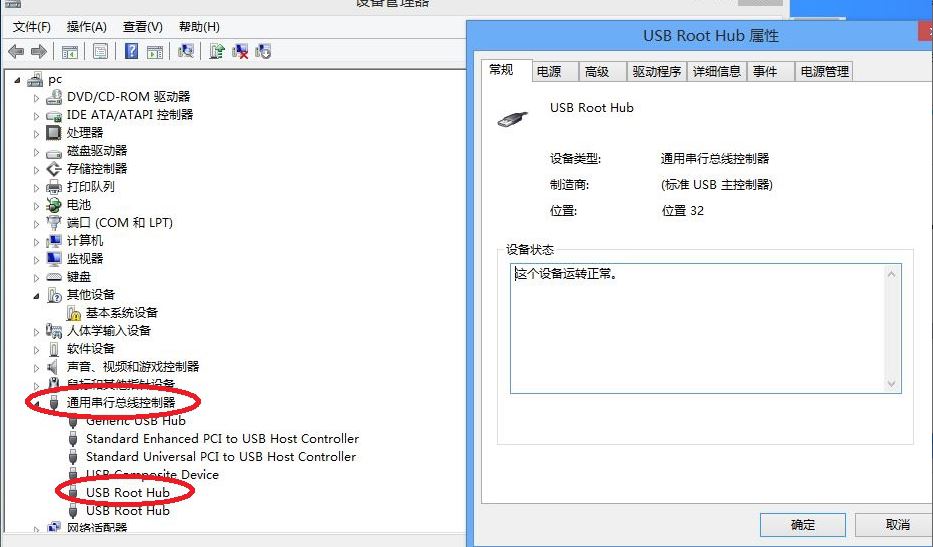Switch to the 详细信息 tab
Viewport: 933px width, 547px height.
pyautogui.click(x=716, y=72)
